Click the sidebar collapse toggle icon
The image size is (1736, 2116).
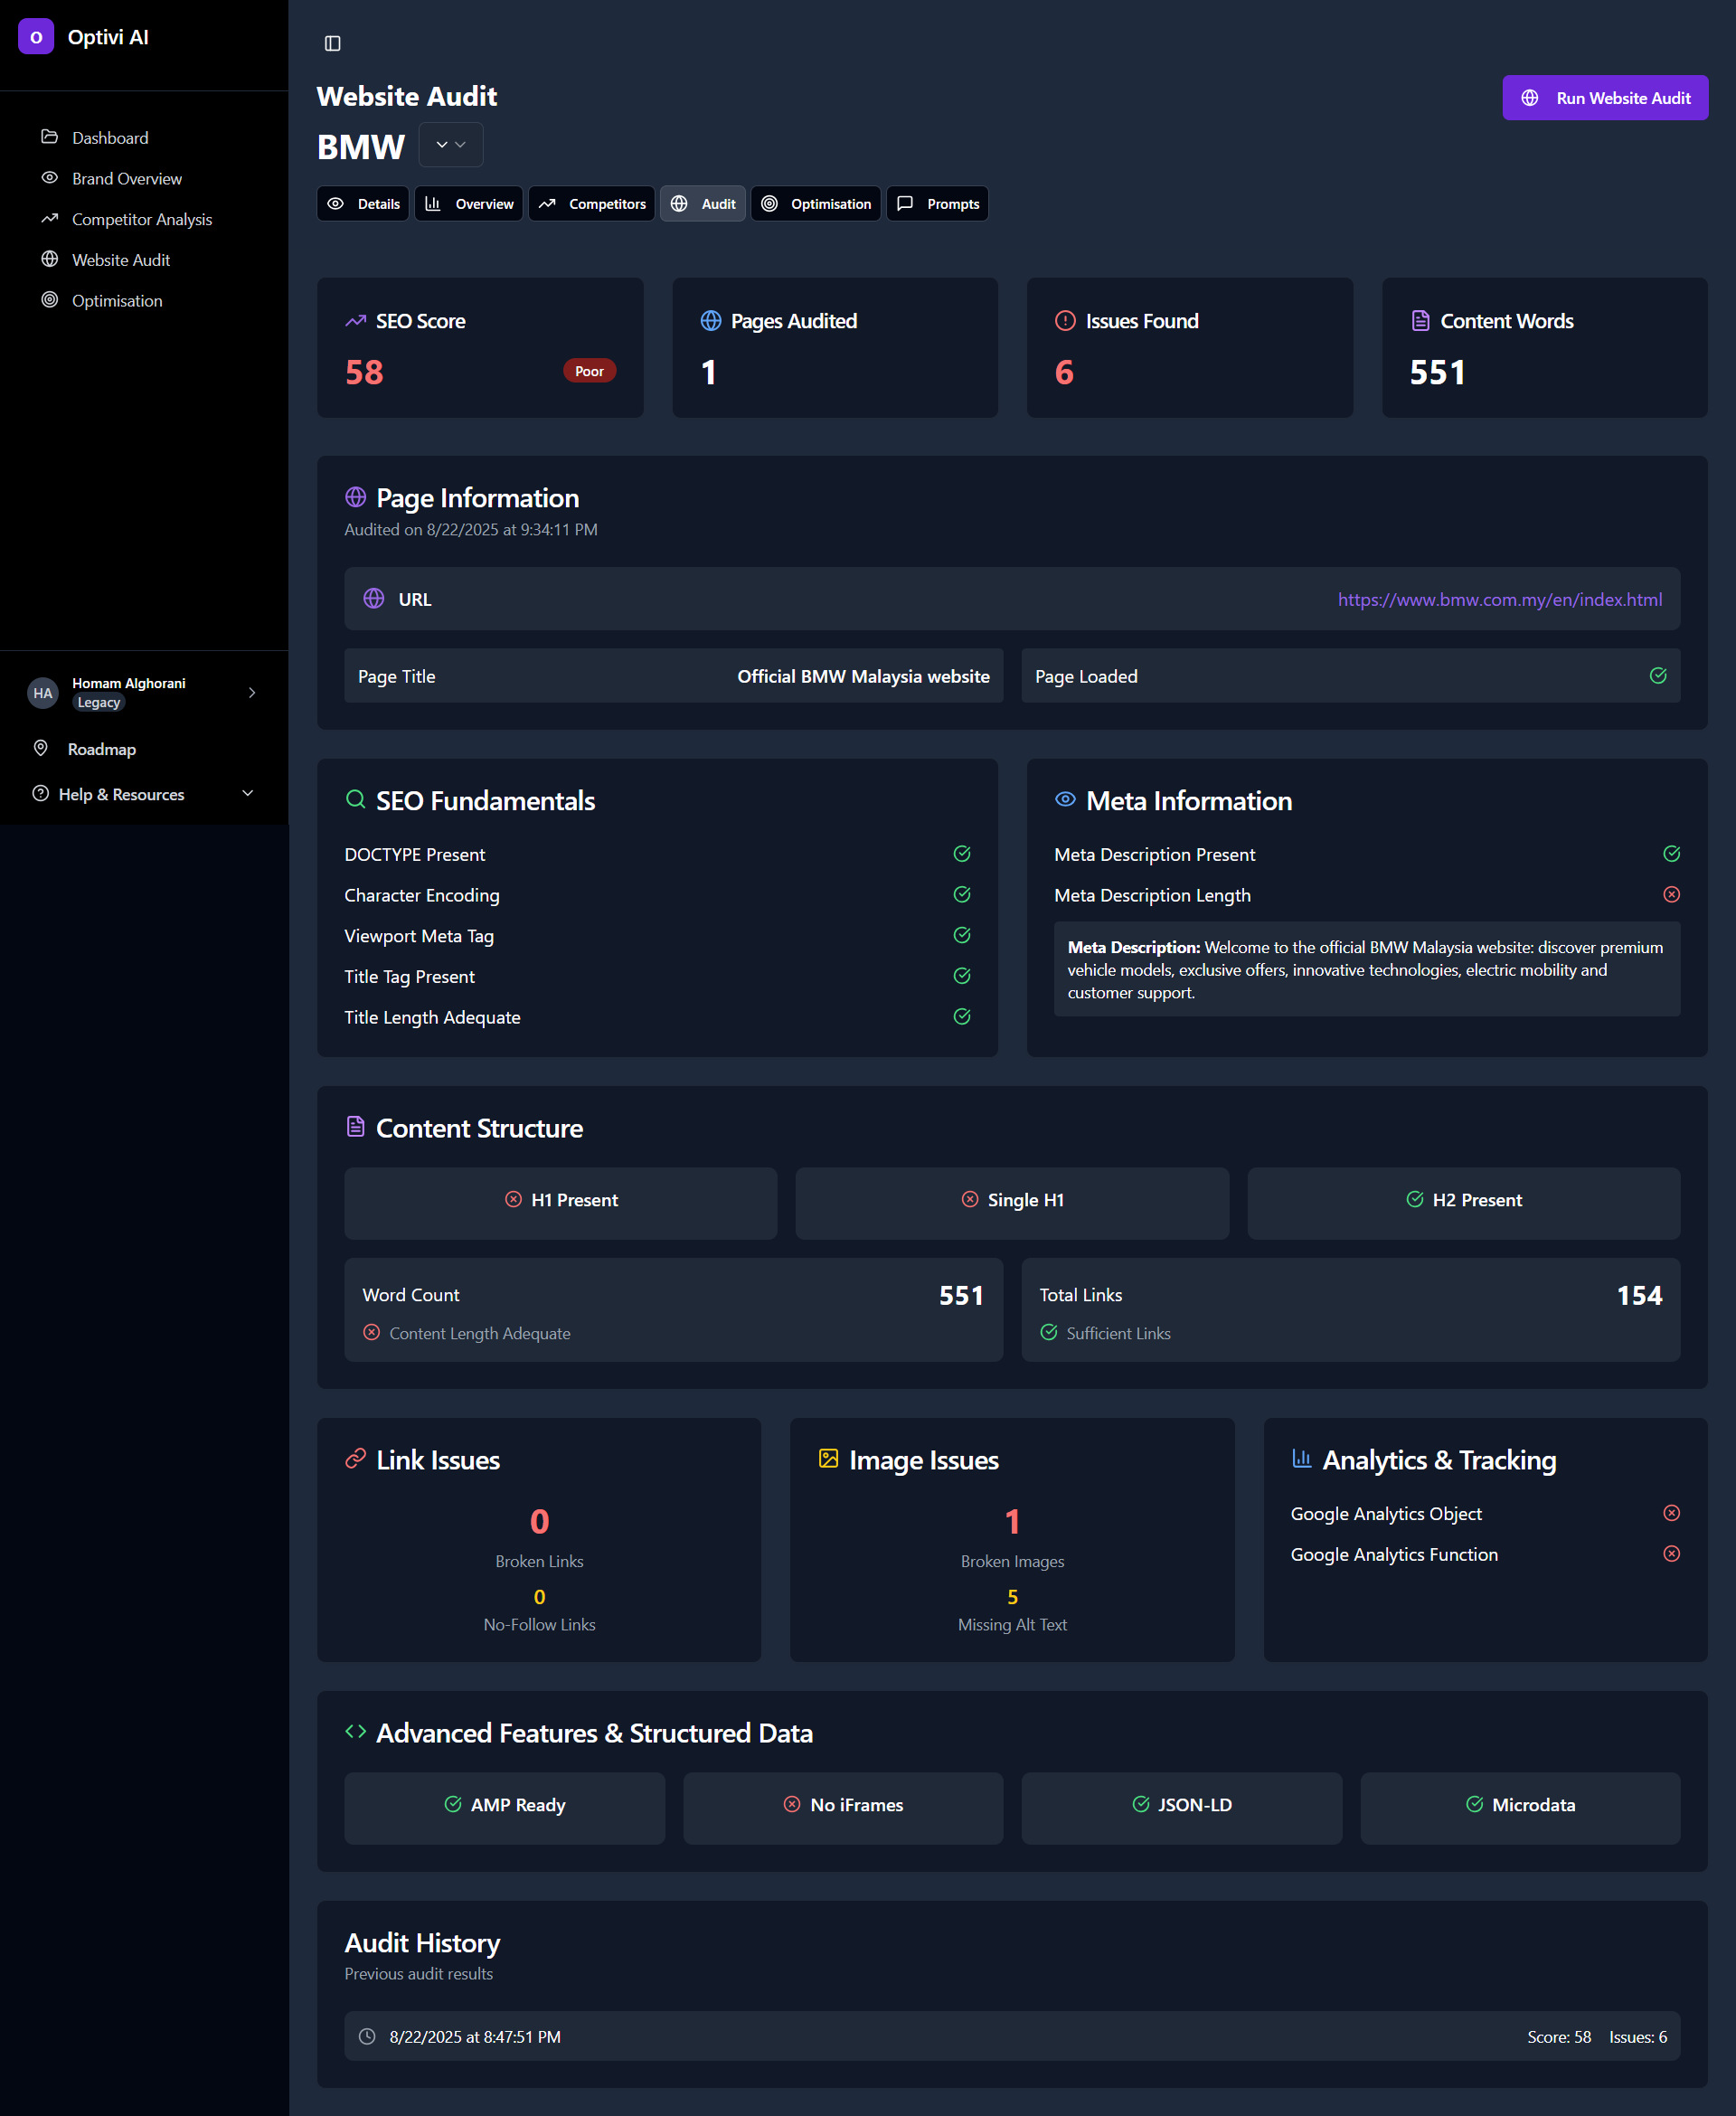(333, 43)
